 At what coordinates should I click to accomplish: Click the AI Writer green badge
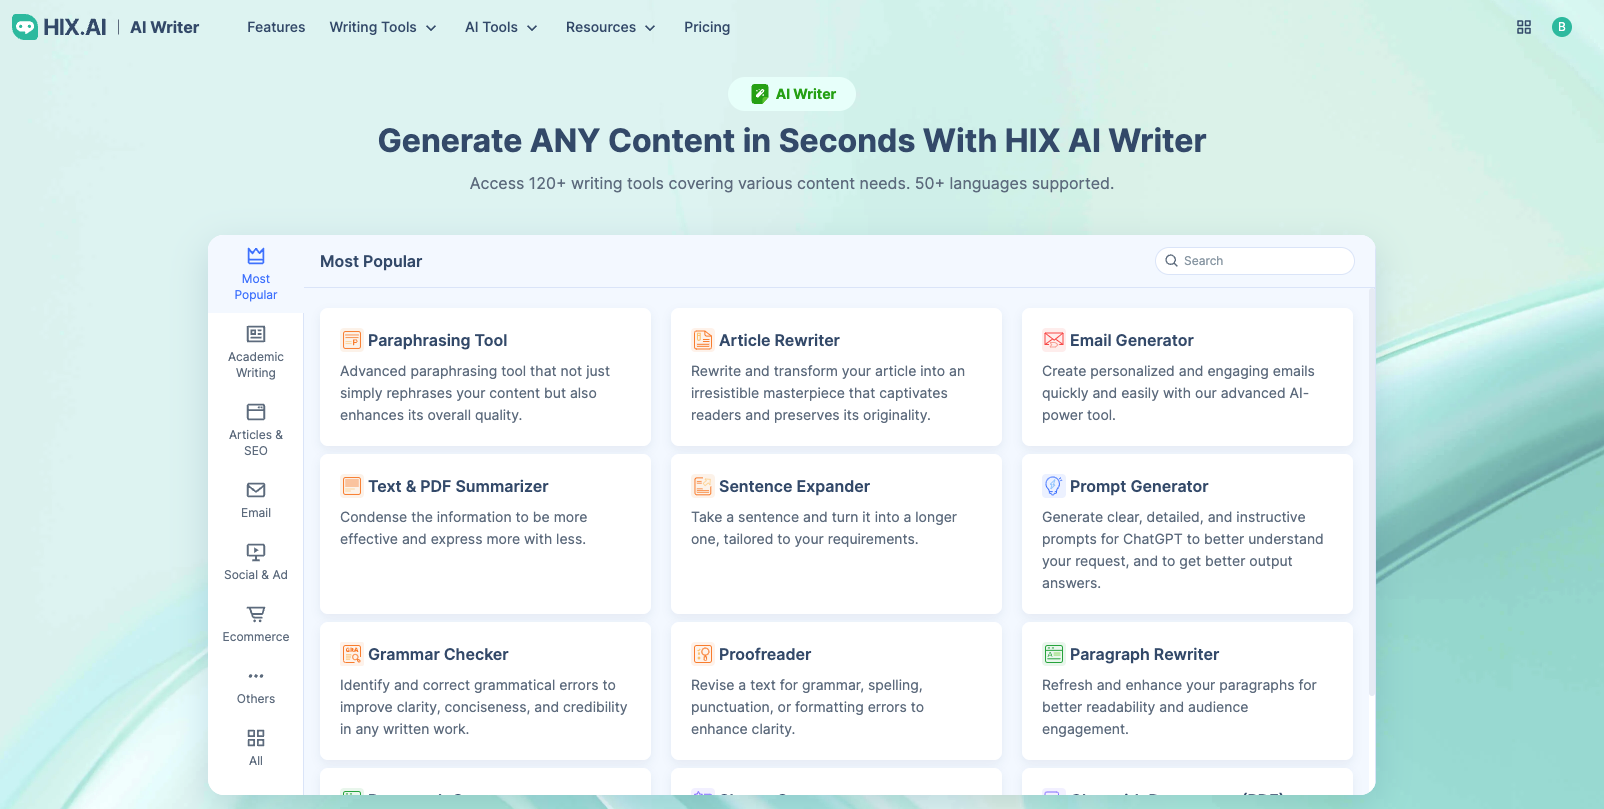pos(792,94)
